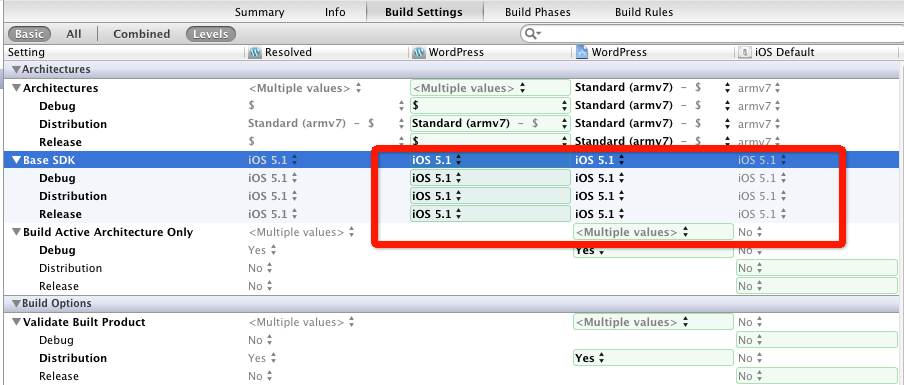The width and height of the screenshot is (904, 385).
Task: Select Release row under Build Active Architecture Only
Action: click(x=59, y=286)
